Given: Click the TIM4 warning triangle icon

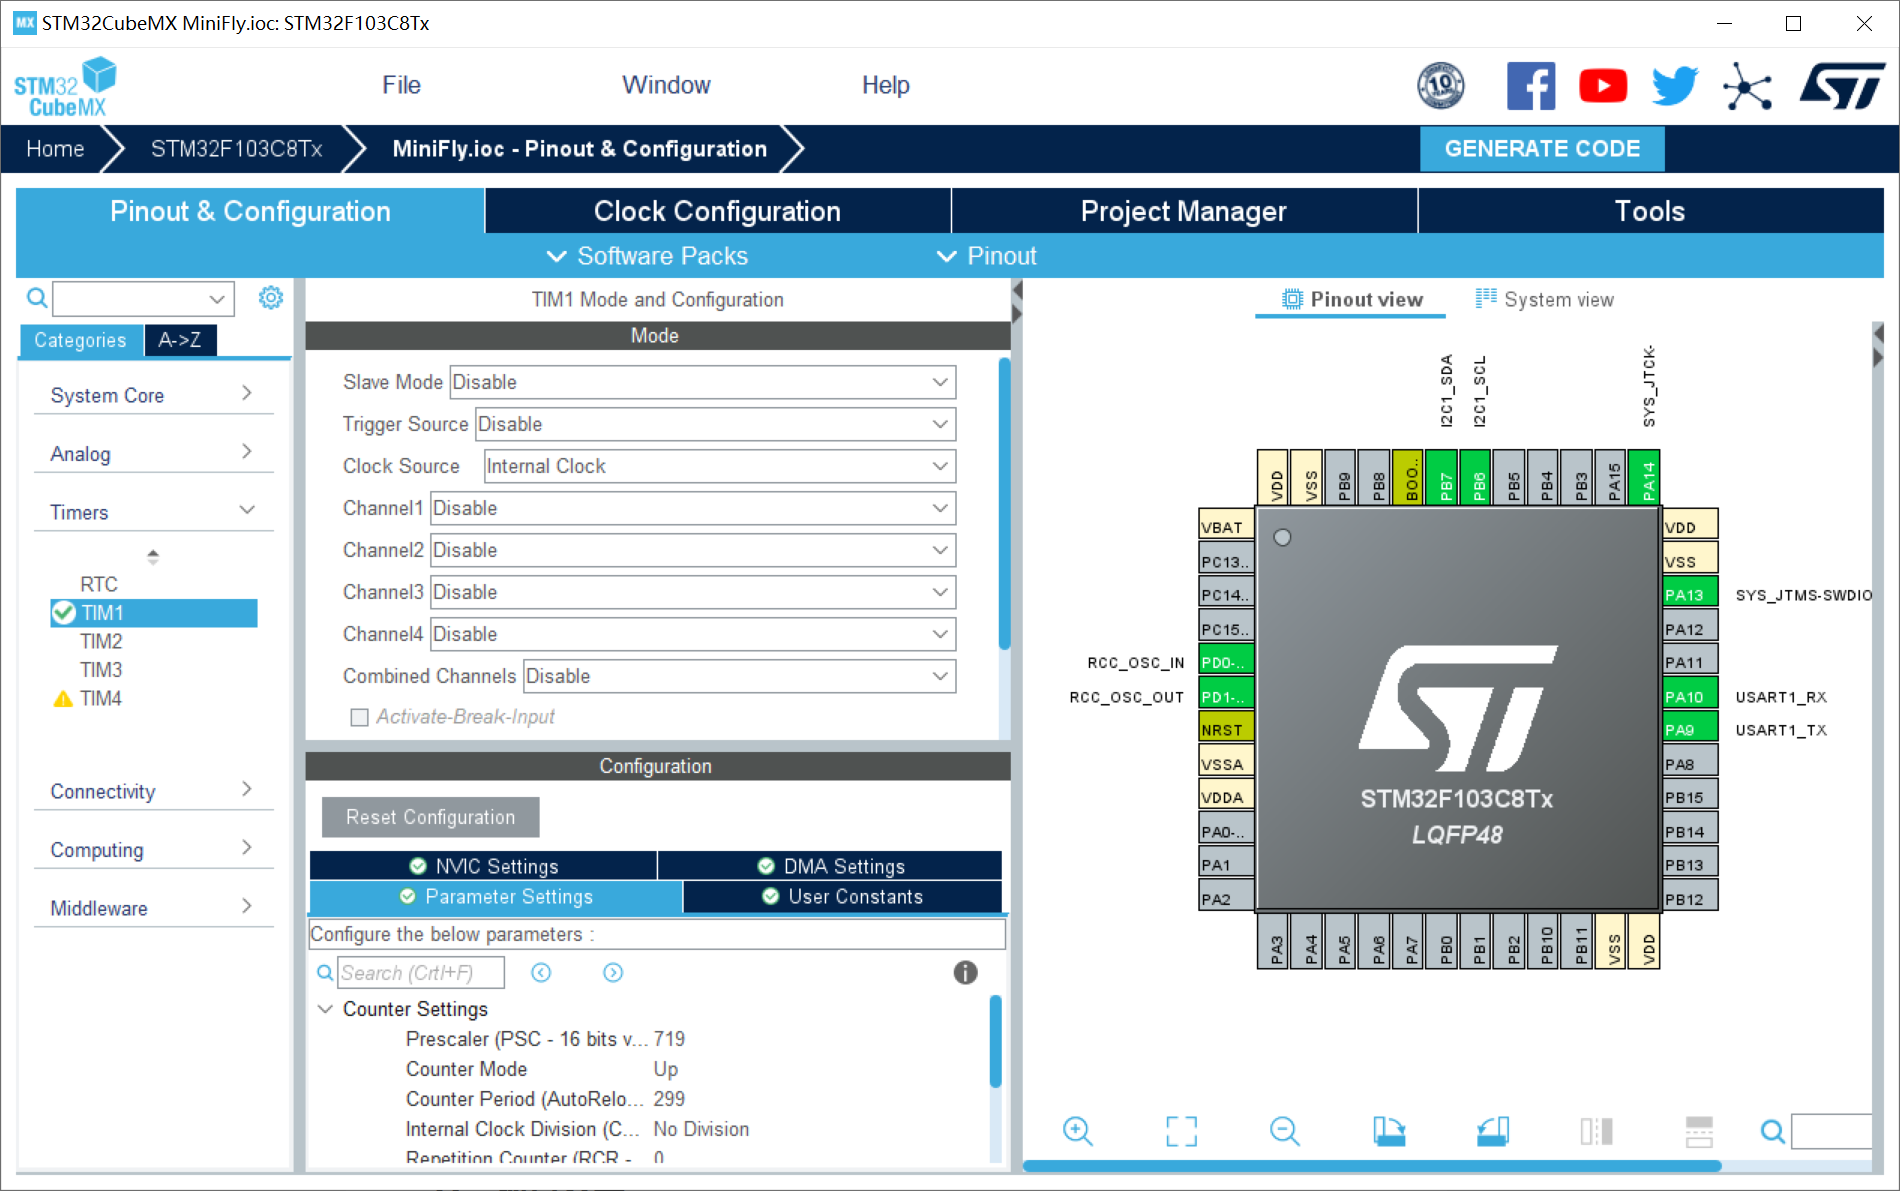Looking at the screenshot, I should point(63,699).
